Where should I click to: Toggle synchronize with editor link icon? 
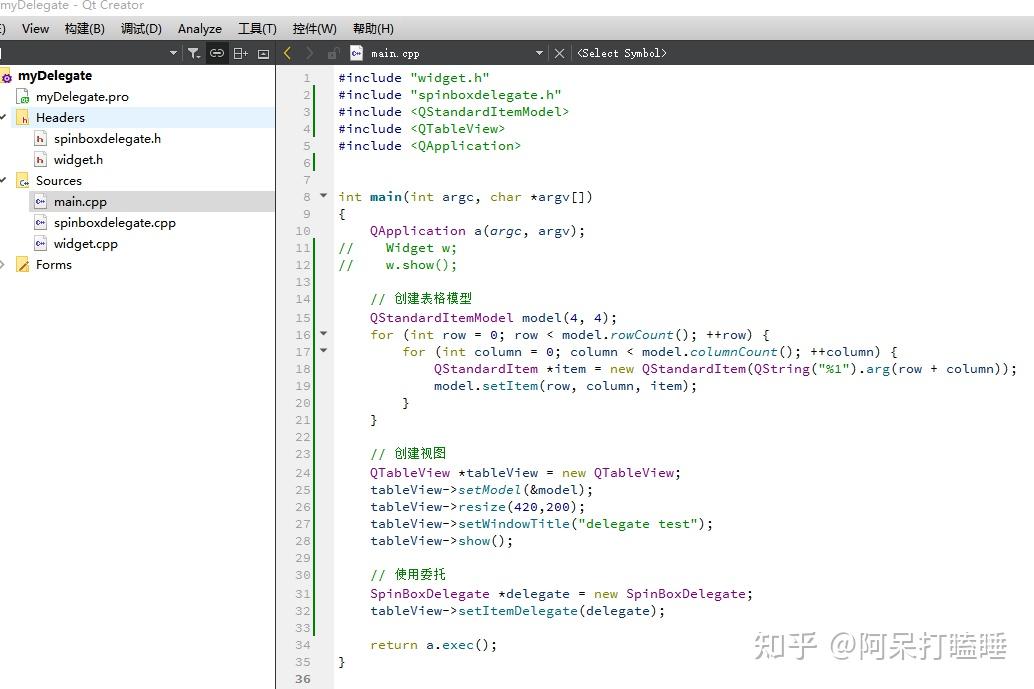click(x=216, y=53)
